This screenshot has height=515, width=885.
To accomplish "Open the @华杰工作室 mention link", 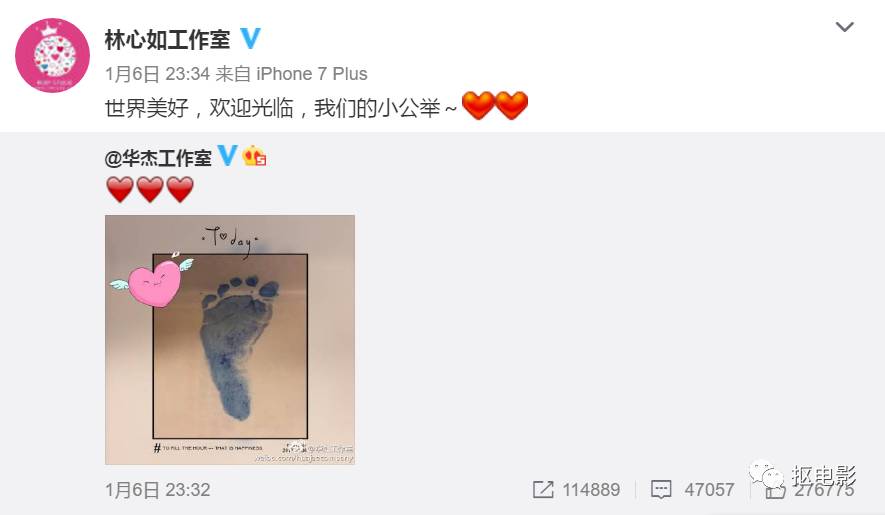I will tap(158, 158).
